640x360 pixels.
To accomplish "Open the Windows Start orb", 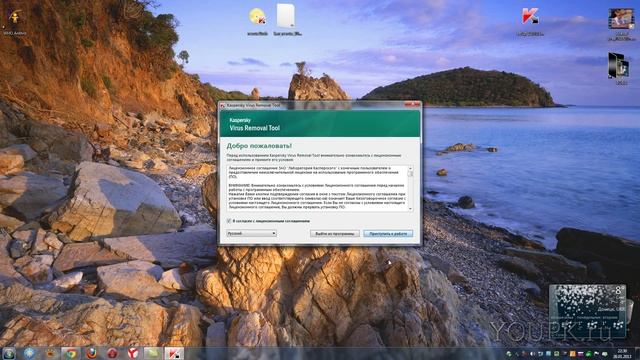I will [9, 353].
